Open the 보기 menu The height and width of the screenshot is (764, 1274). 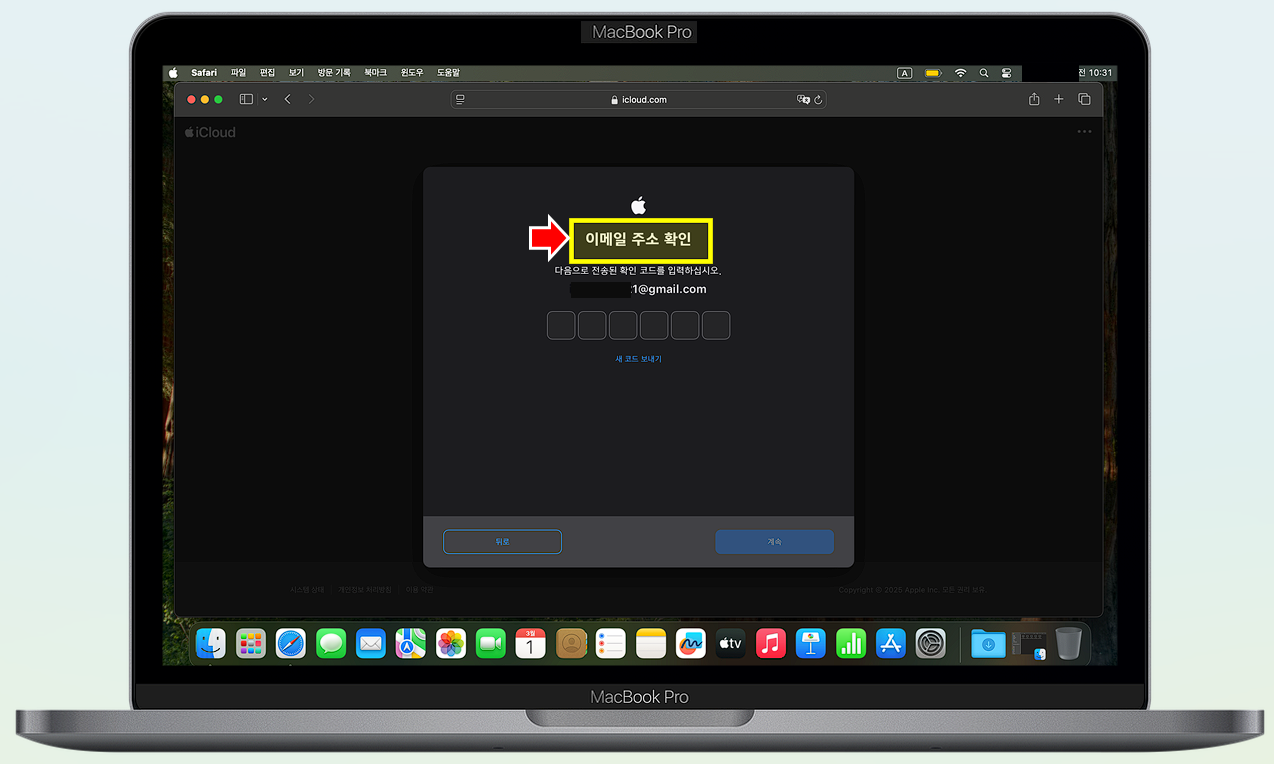pos(296,73)
